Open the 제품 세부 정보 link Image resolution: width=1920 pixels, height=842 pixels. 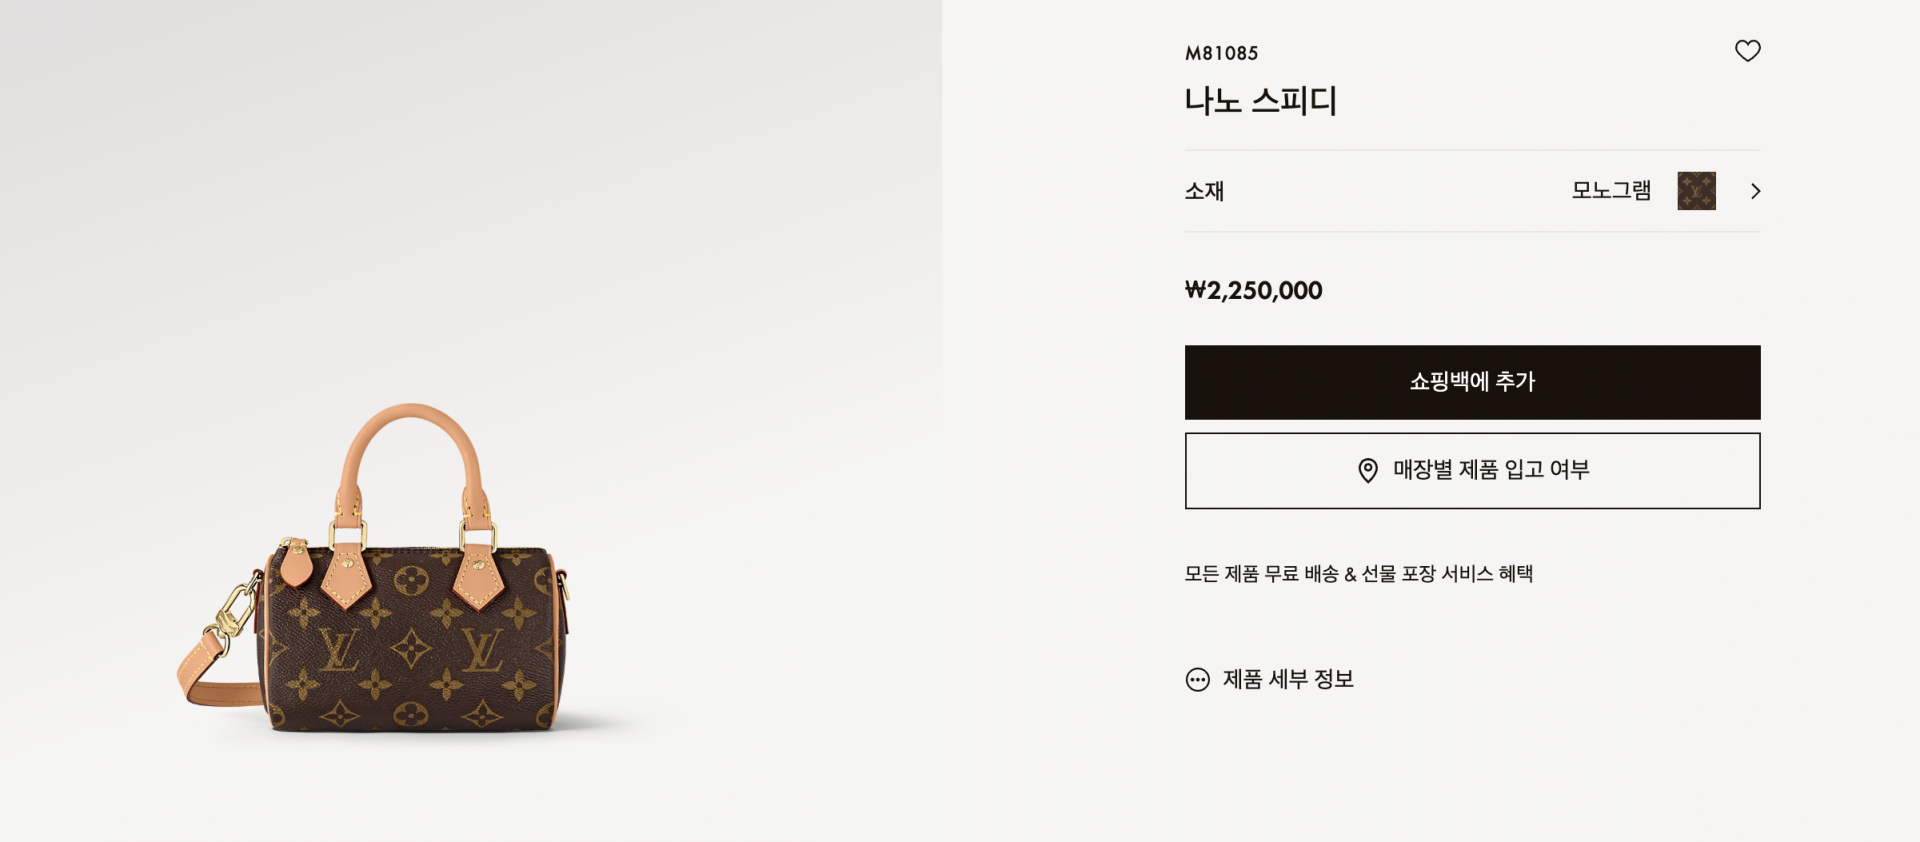(x=1288, y=680)
